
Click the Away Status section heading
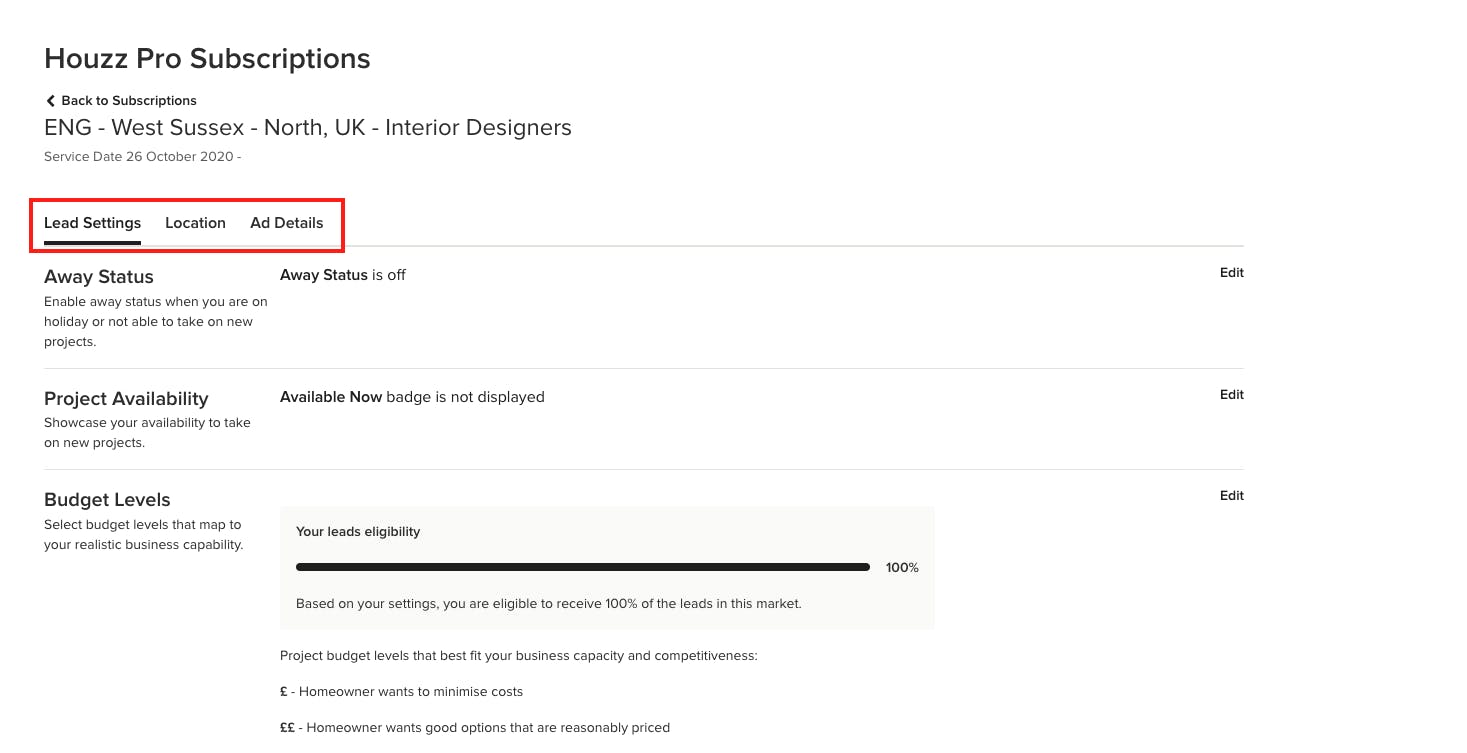pyautogui.click(x=99, y=277)
